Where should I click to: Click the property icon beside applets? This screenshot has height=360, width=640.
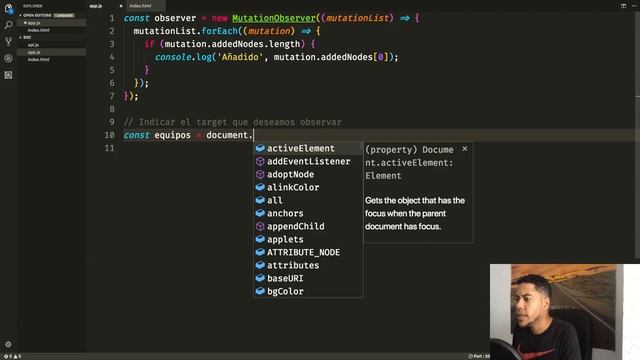click(260, 239)
